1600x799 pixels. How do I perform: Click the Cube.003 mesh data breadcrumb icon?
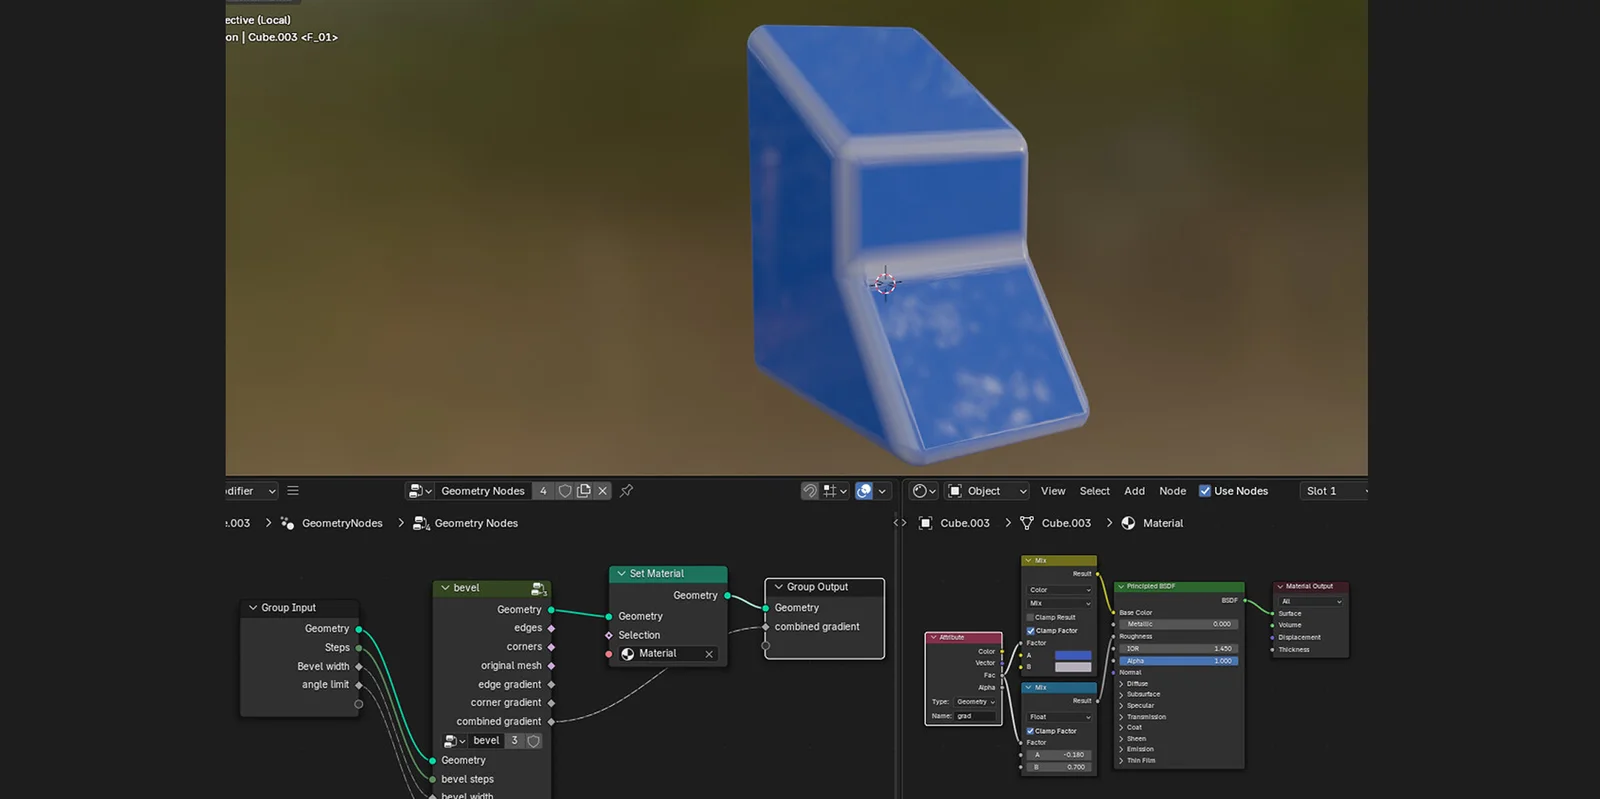1027,523
